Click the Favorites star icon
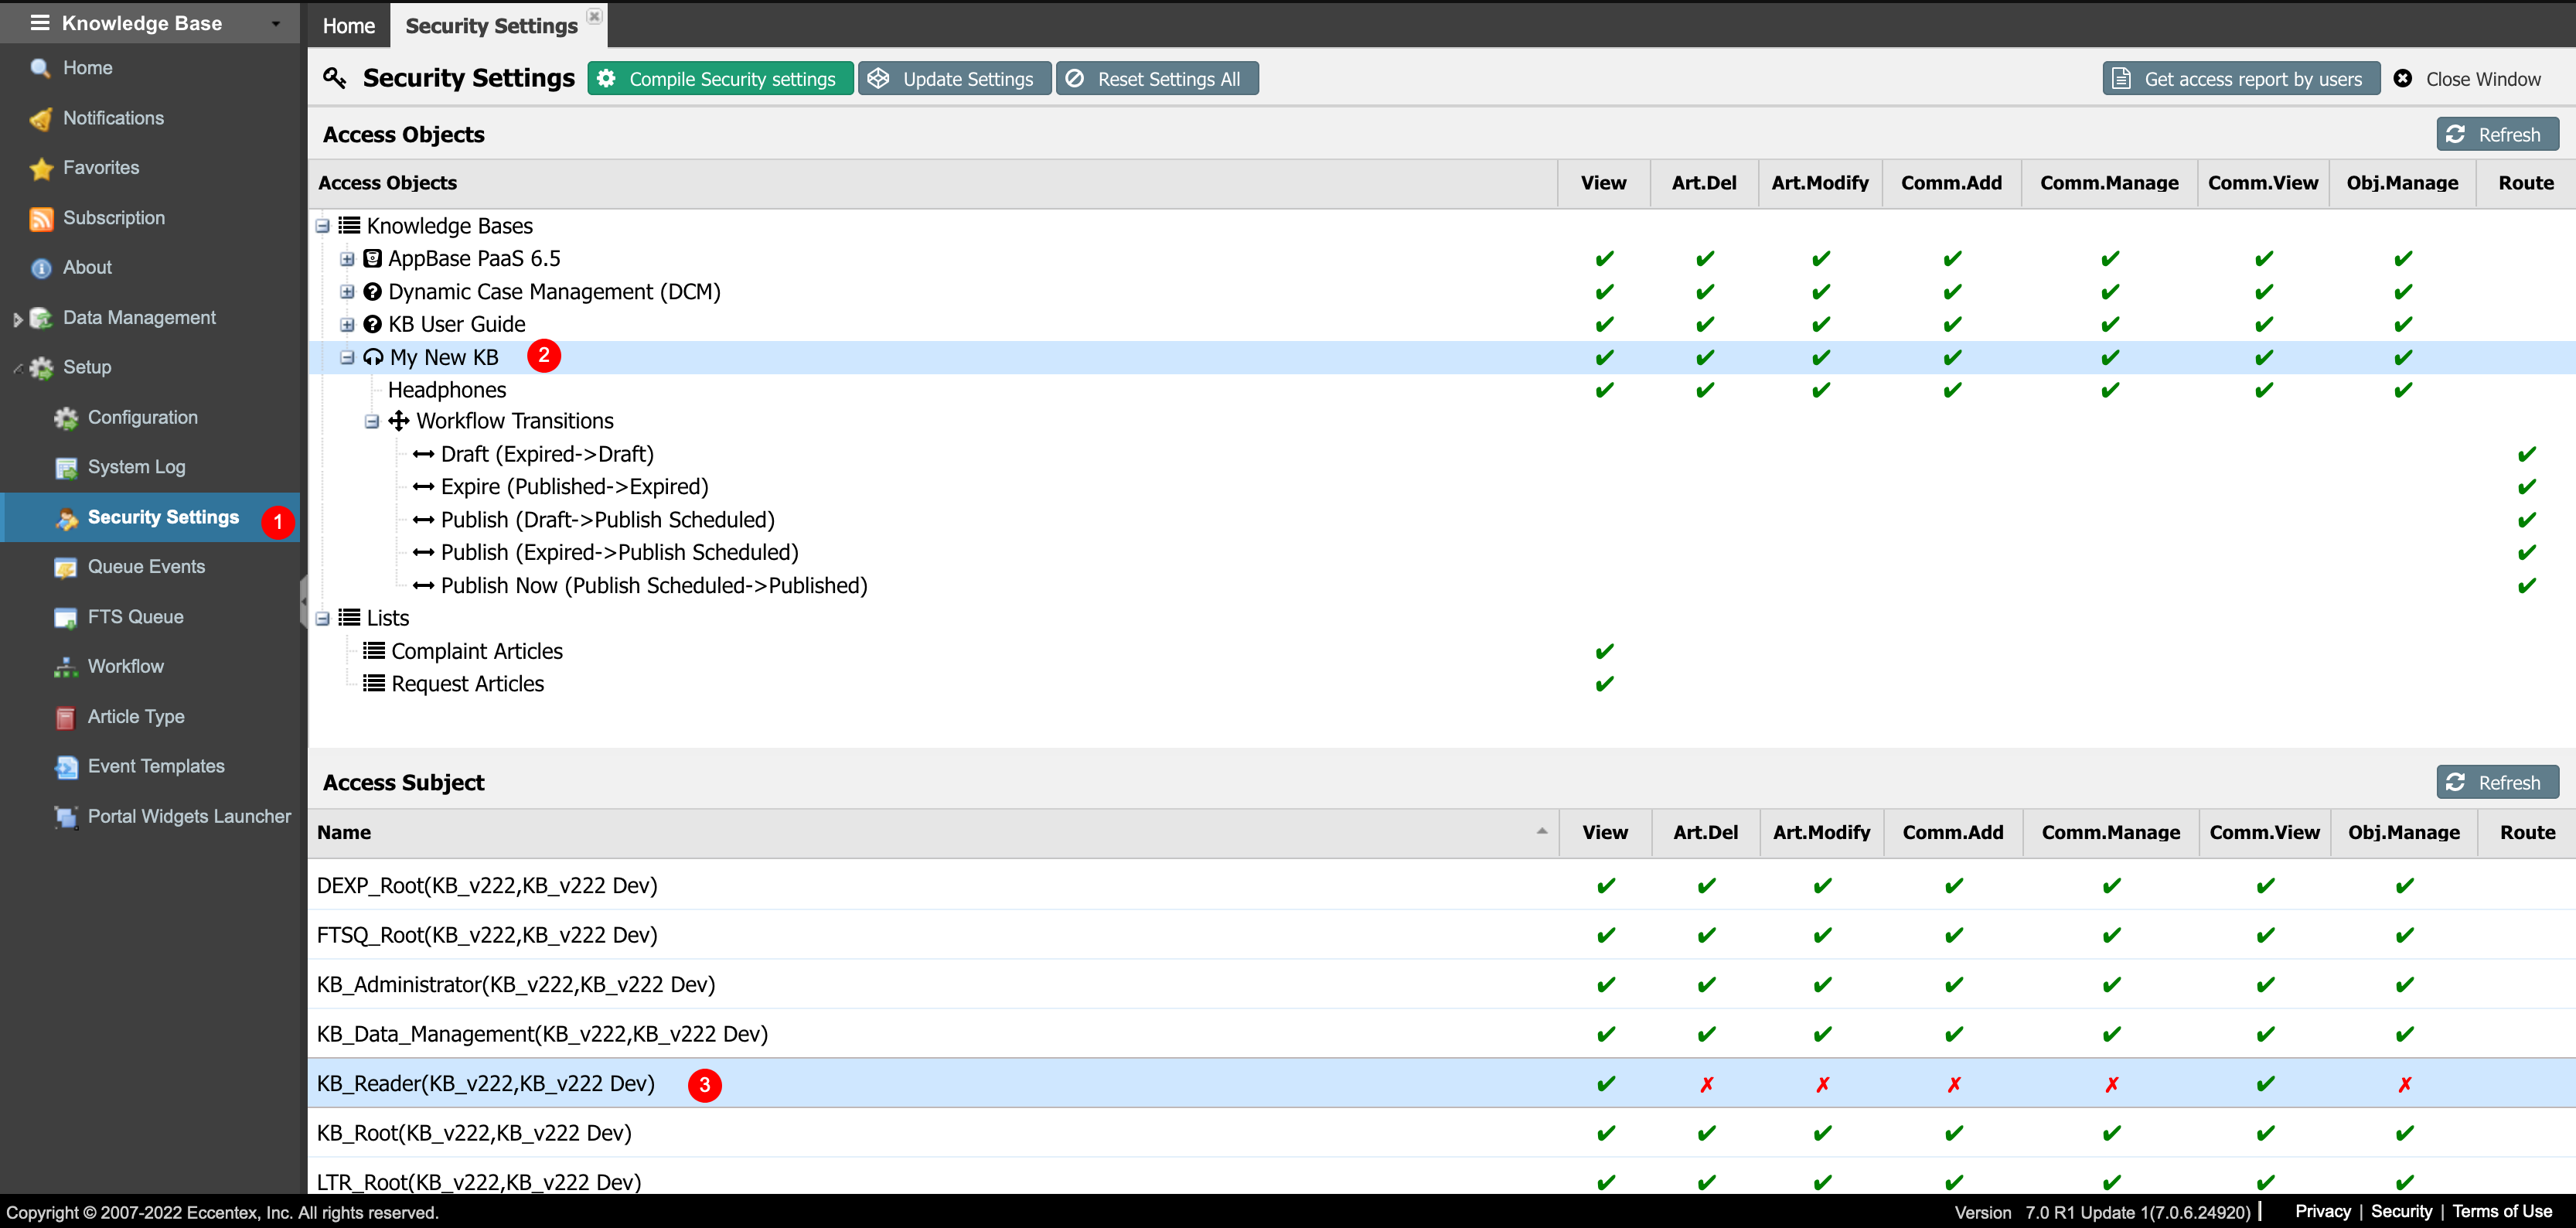 [41, 169]
